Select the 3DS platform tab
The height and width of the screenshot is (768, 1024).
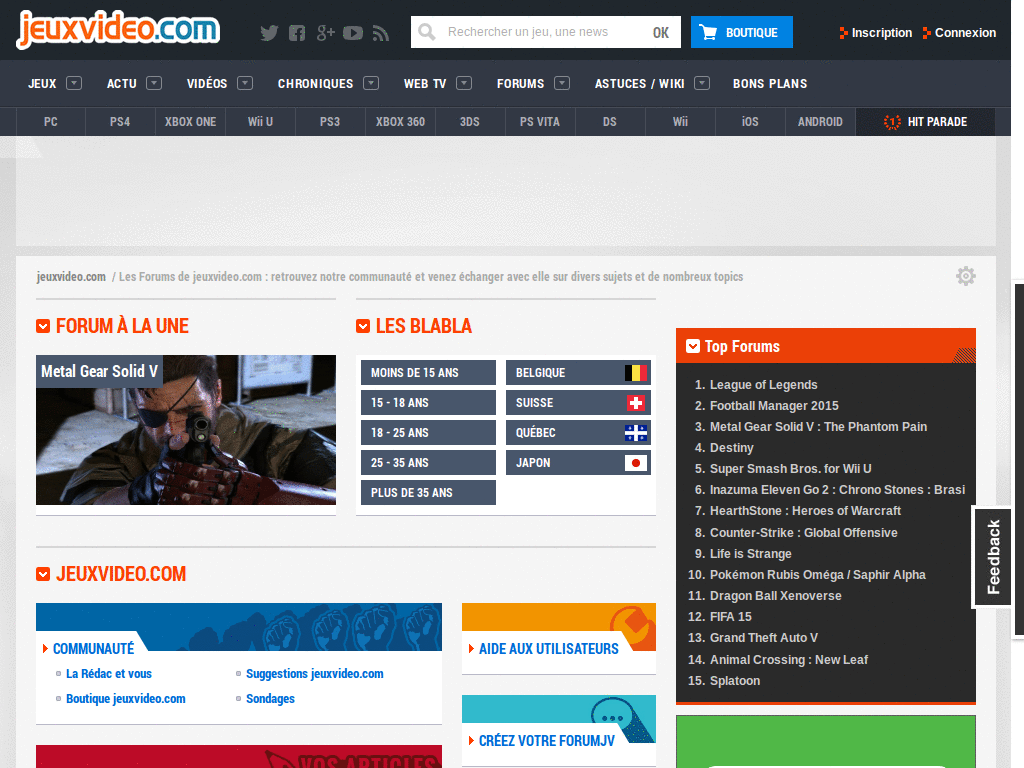[x=470, y=121]
